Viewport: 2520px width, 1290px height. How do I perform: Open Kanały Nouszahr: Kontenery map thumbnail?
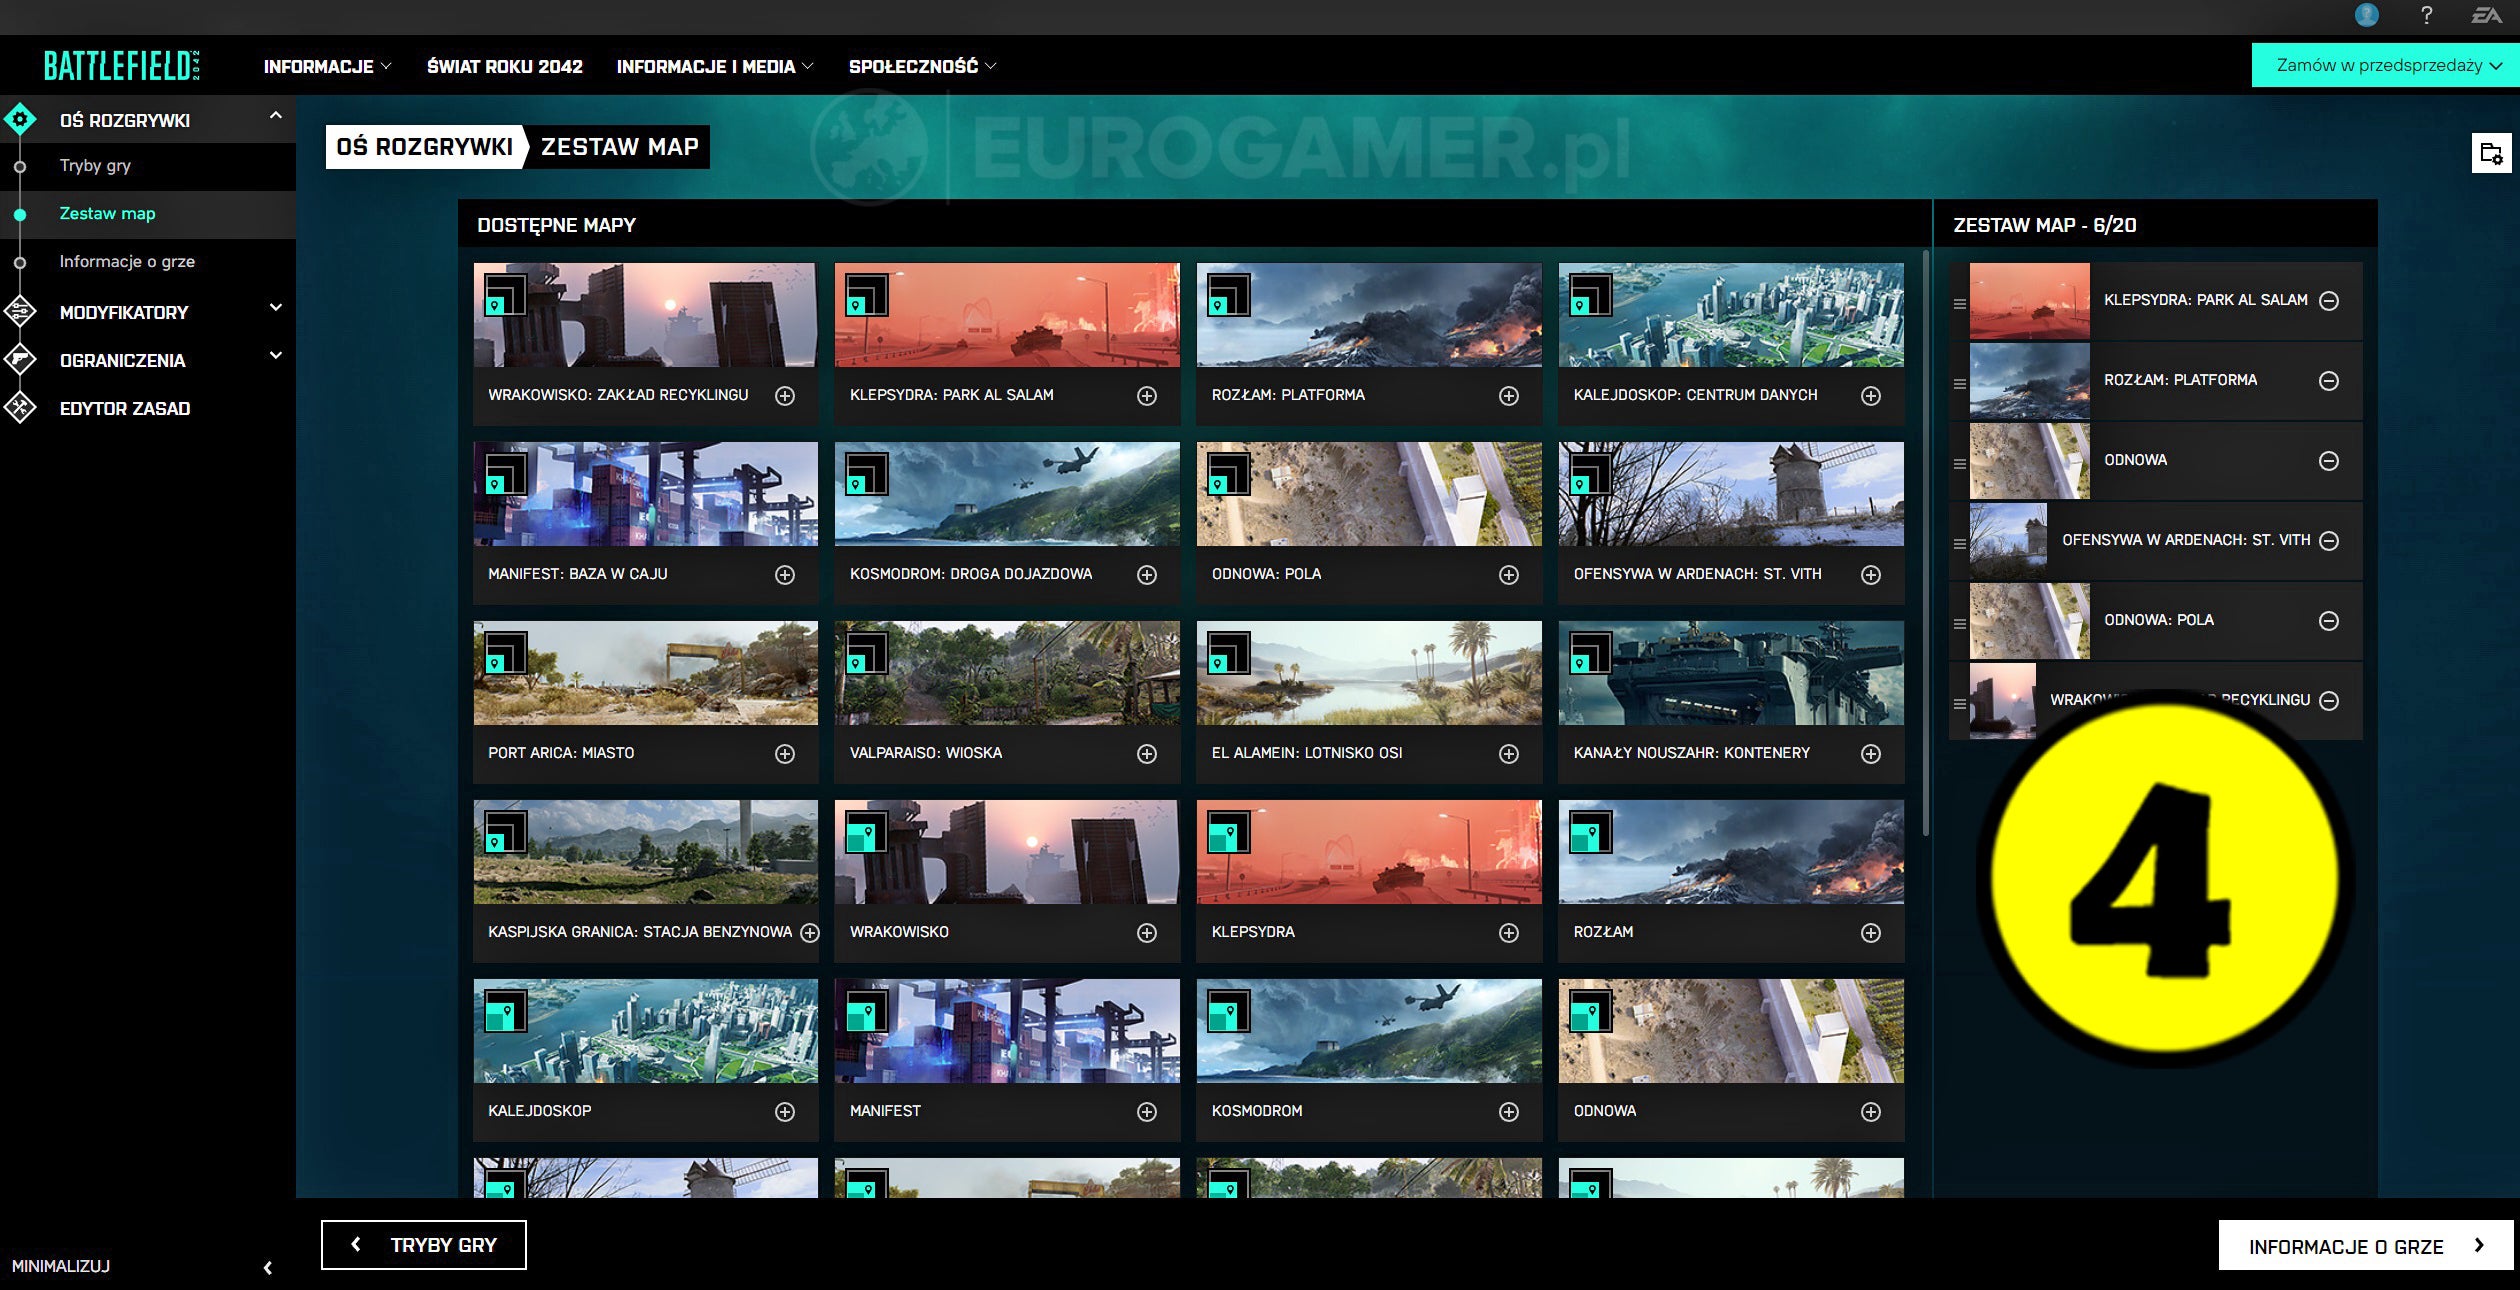(x=1731, y=673)
